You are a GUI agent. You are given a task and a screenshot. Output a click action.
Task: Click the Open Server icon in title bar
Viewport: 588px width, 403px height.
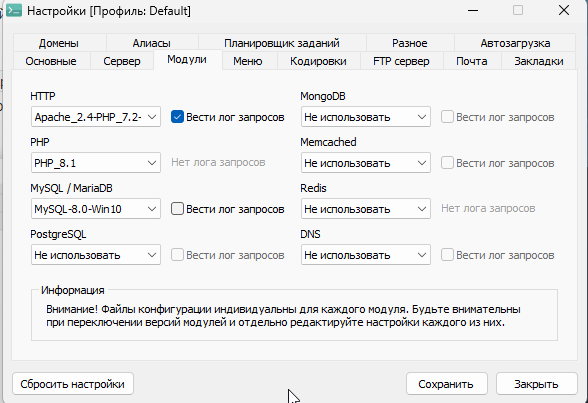[14, 10]
